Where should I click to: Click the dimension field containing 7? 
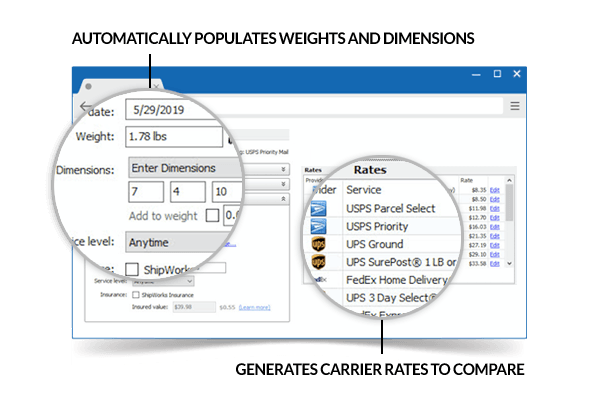146,191
